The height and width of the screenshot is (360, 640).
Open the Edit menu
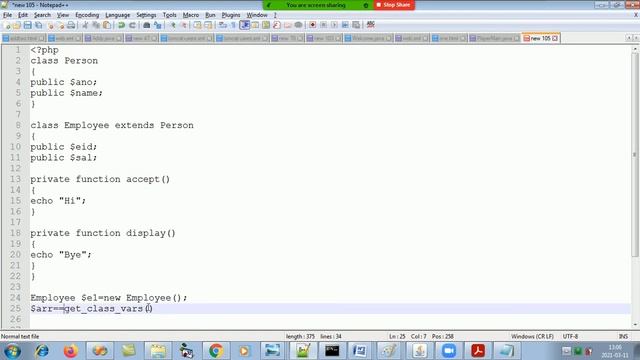click(23, 15)
